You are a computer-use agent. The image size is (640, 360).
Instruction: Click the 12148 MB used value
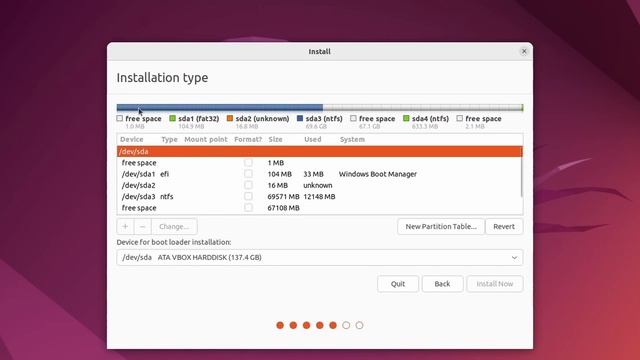[319, 196]
